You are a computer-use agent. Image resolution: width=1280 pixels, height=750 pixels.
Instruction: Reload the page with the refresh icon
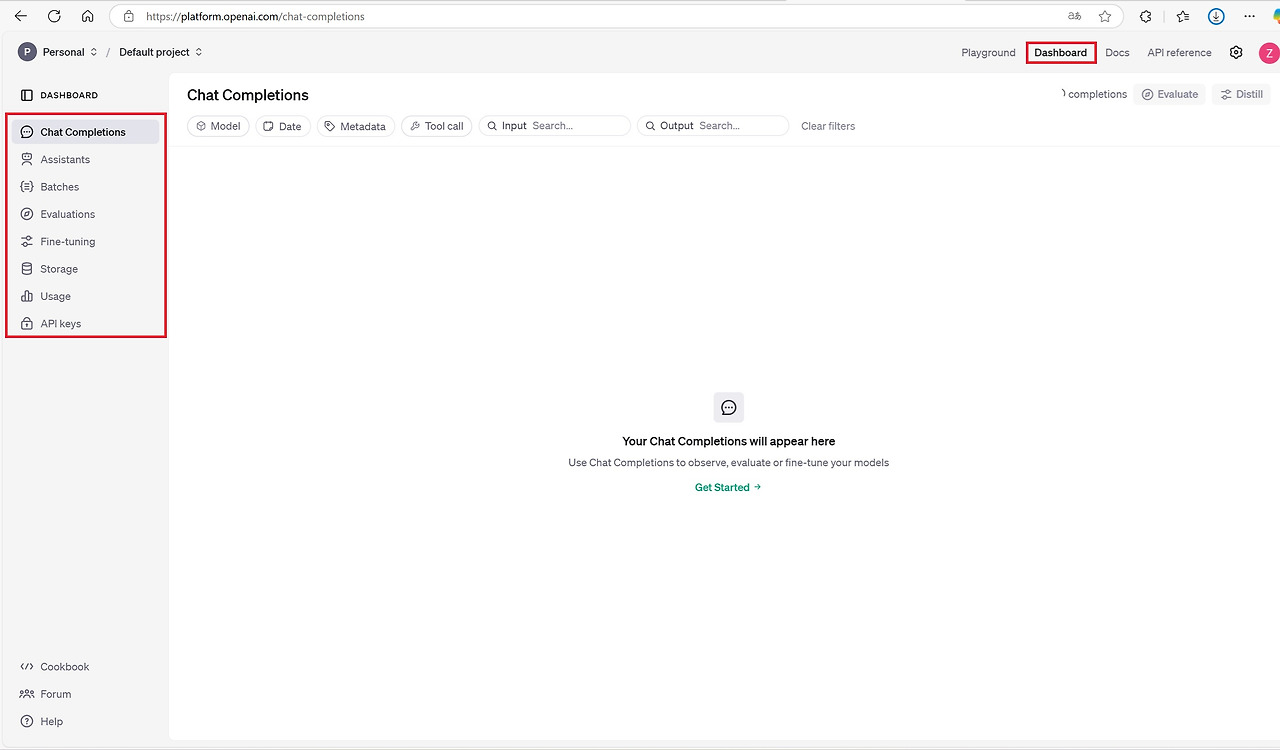(x=54, y=16)
